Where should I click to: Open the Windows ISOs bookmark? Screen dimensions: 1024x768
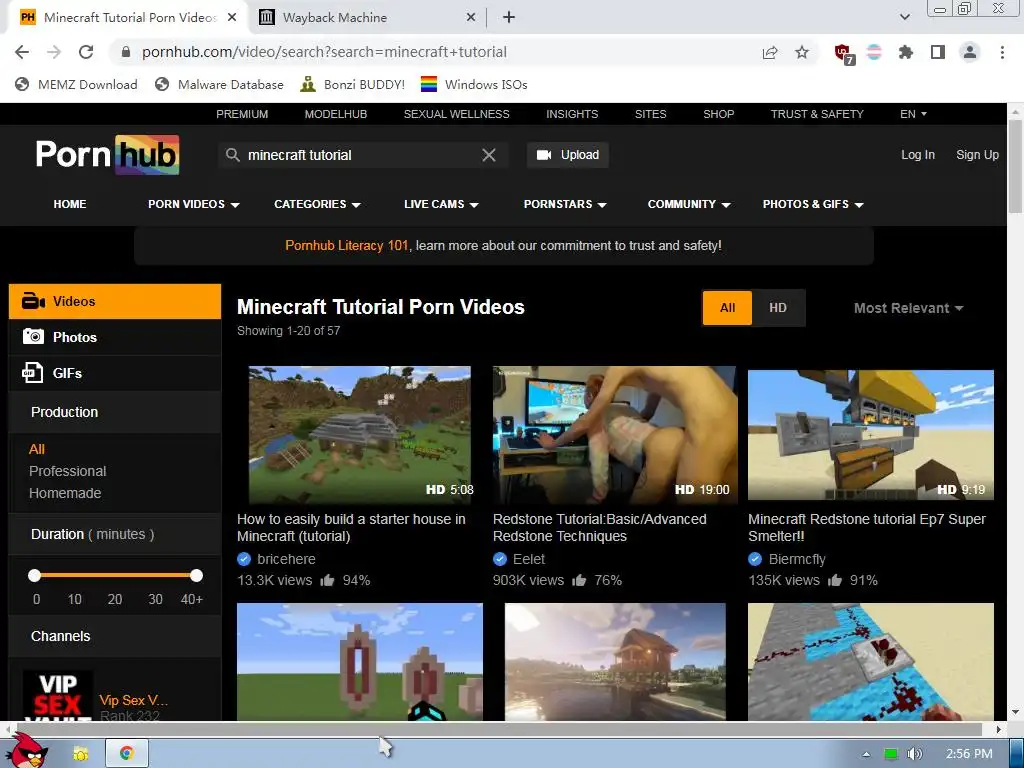point(473,84)
